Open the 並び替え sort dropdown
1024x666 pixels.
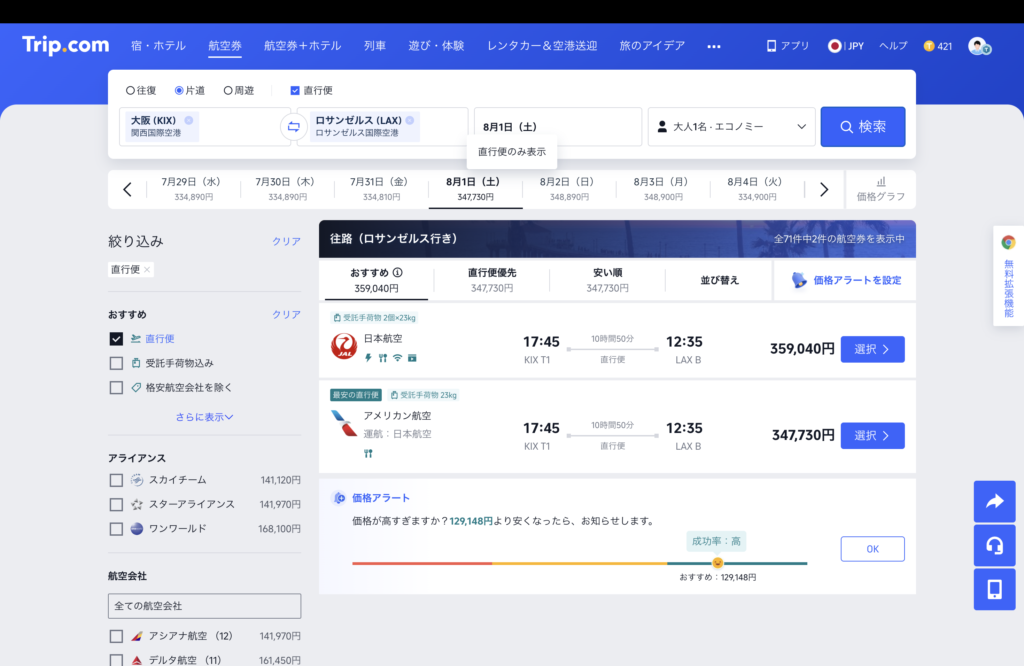click(x=720, y=280)
